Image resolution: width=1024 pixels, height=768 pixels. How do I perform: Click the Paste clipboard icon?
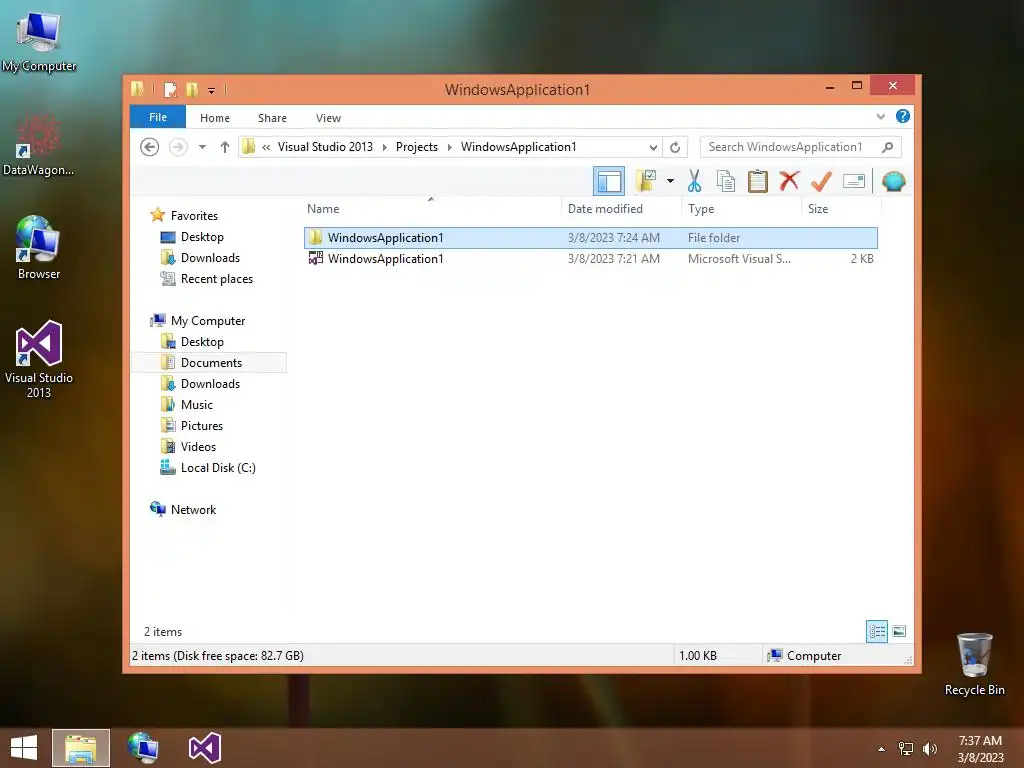click(x=758, y=181)
